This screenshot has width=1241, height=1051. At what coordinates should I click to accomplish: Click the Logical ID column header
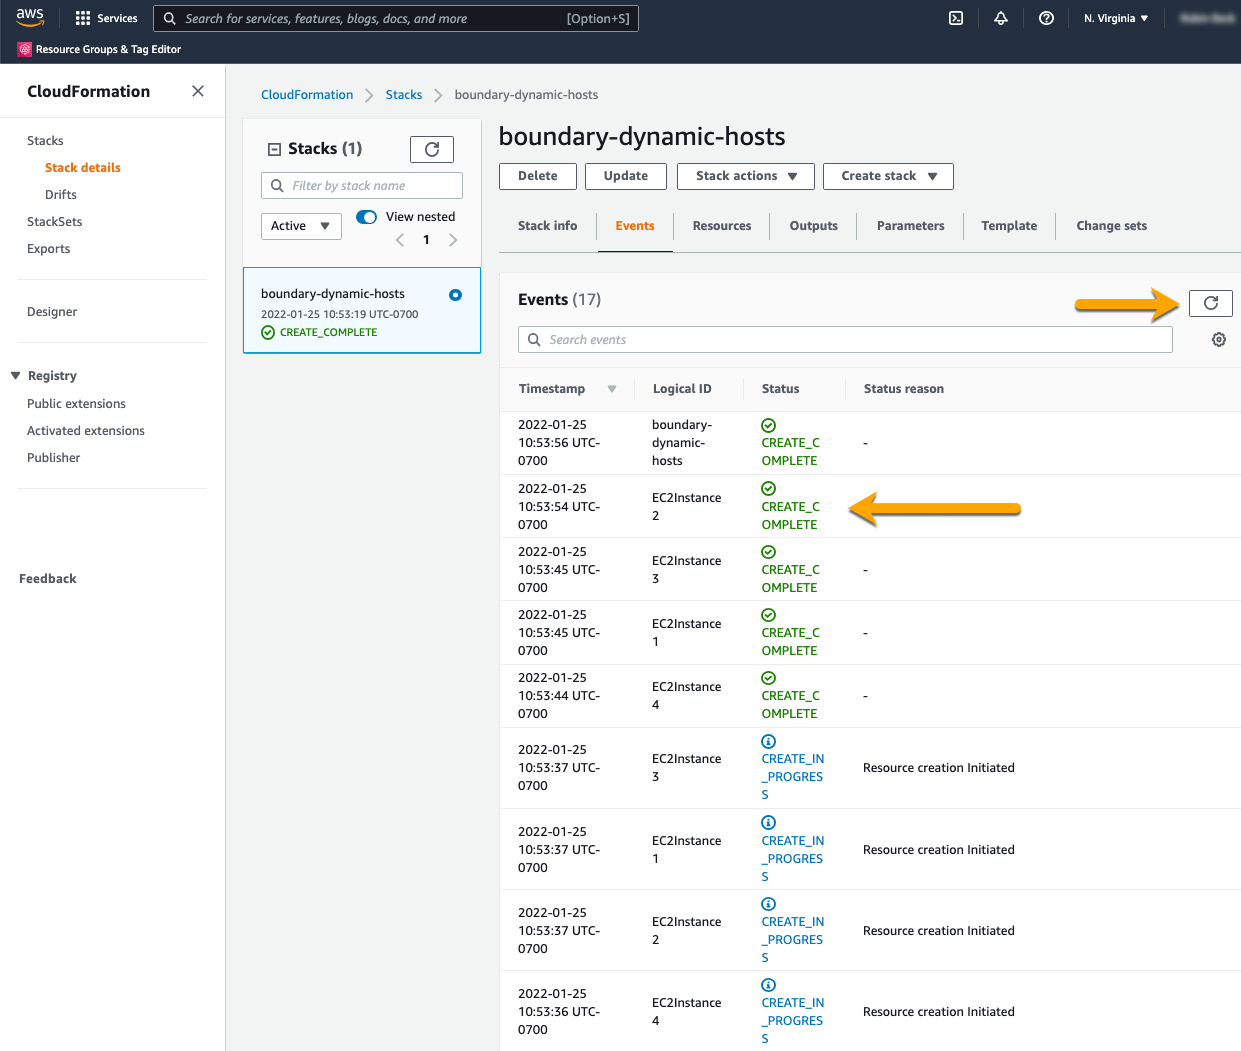pyautogui.click(x=682, y=389)
